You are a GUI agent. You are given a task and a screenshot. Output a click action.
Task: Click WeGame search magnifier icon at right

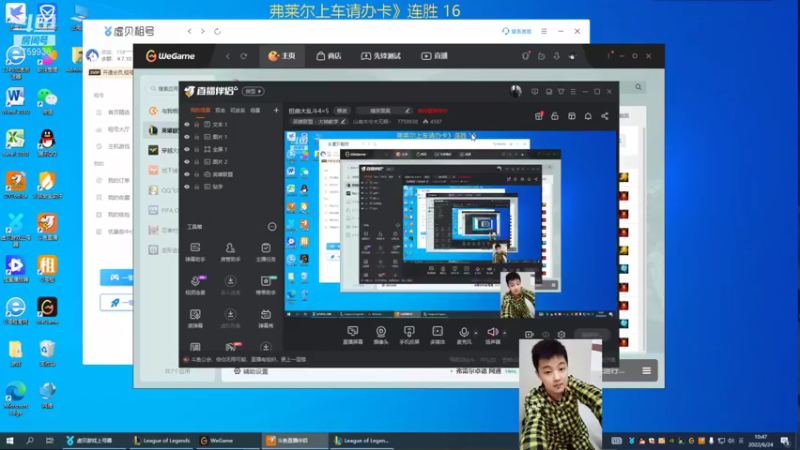(x=638, y=87)
